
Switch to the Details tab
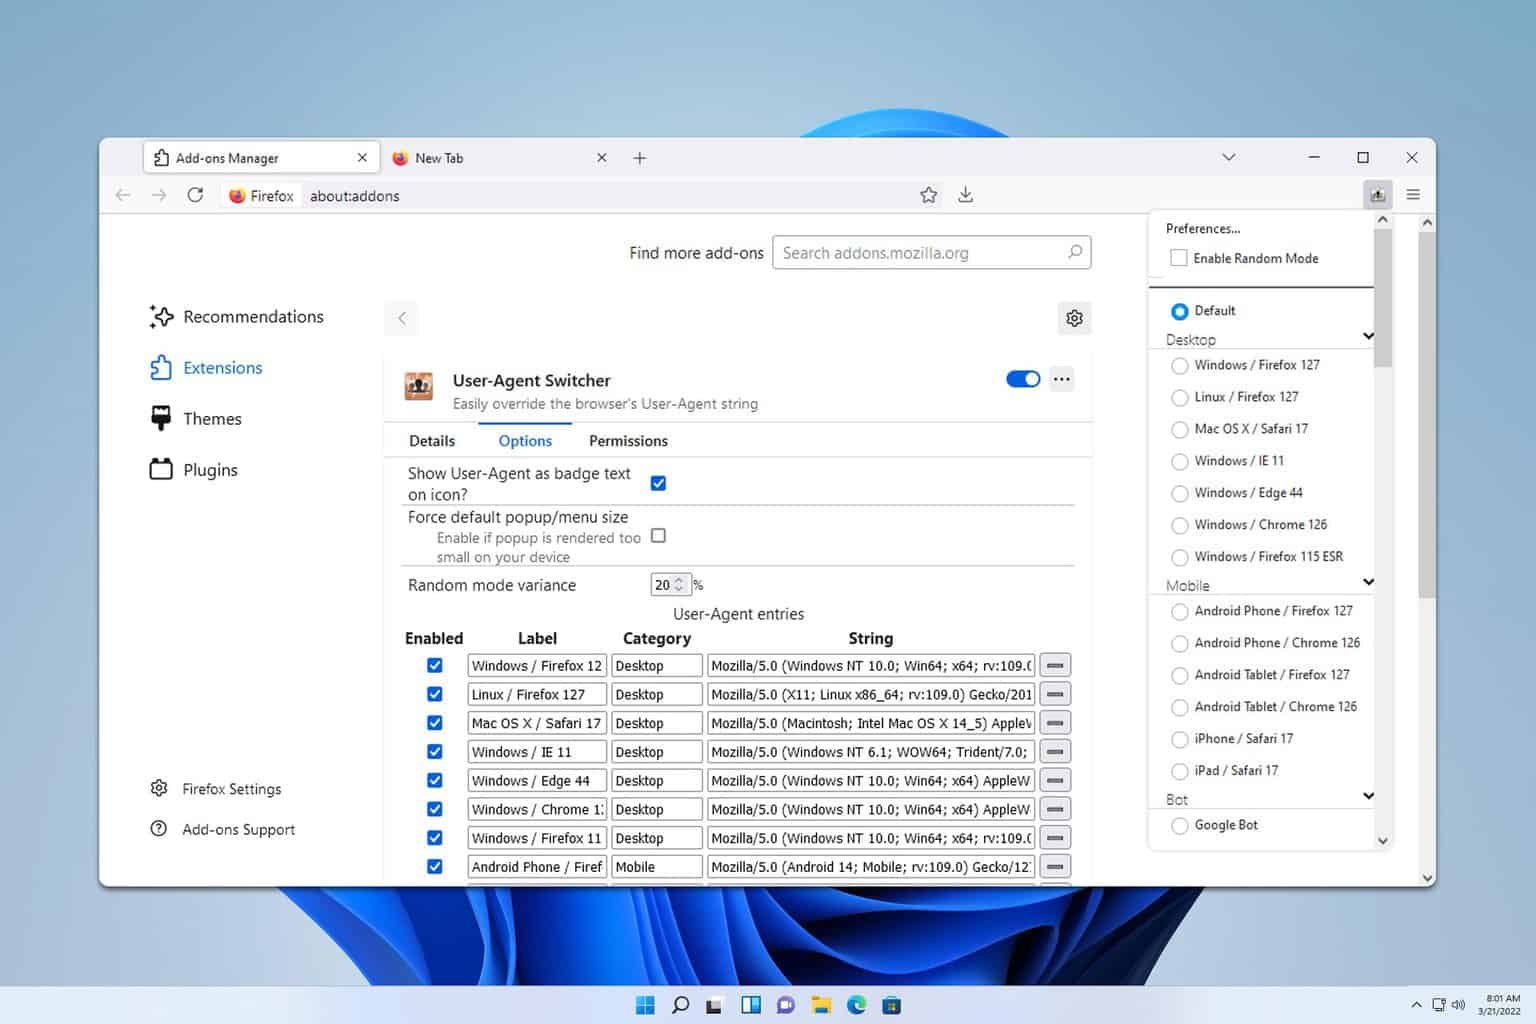pyautogui.click(x=432, y=441)
